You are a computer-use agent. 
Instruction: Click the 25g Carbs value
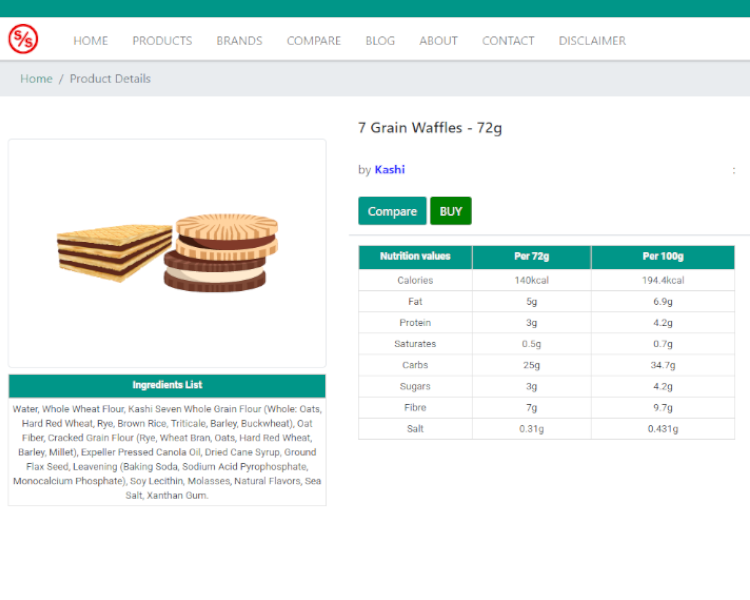click(x=531, y=366)
